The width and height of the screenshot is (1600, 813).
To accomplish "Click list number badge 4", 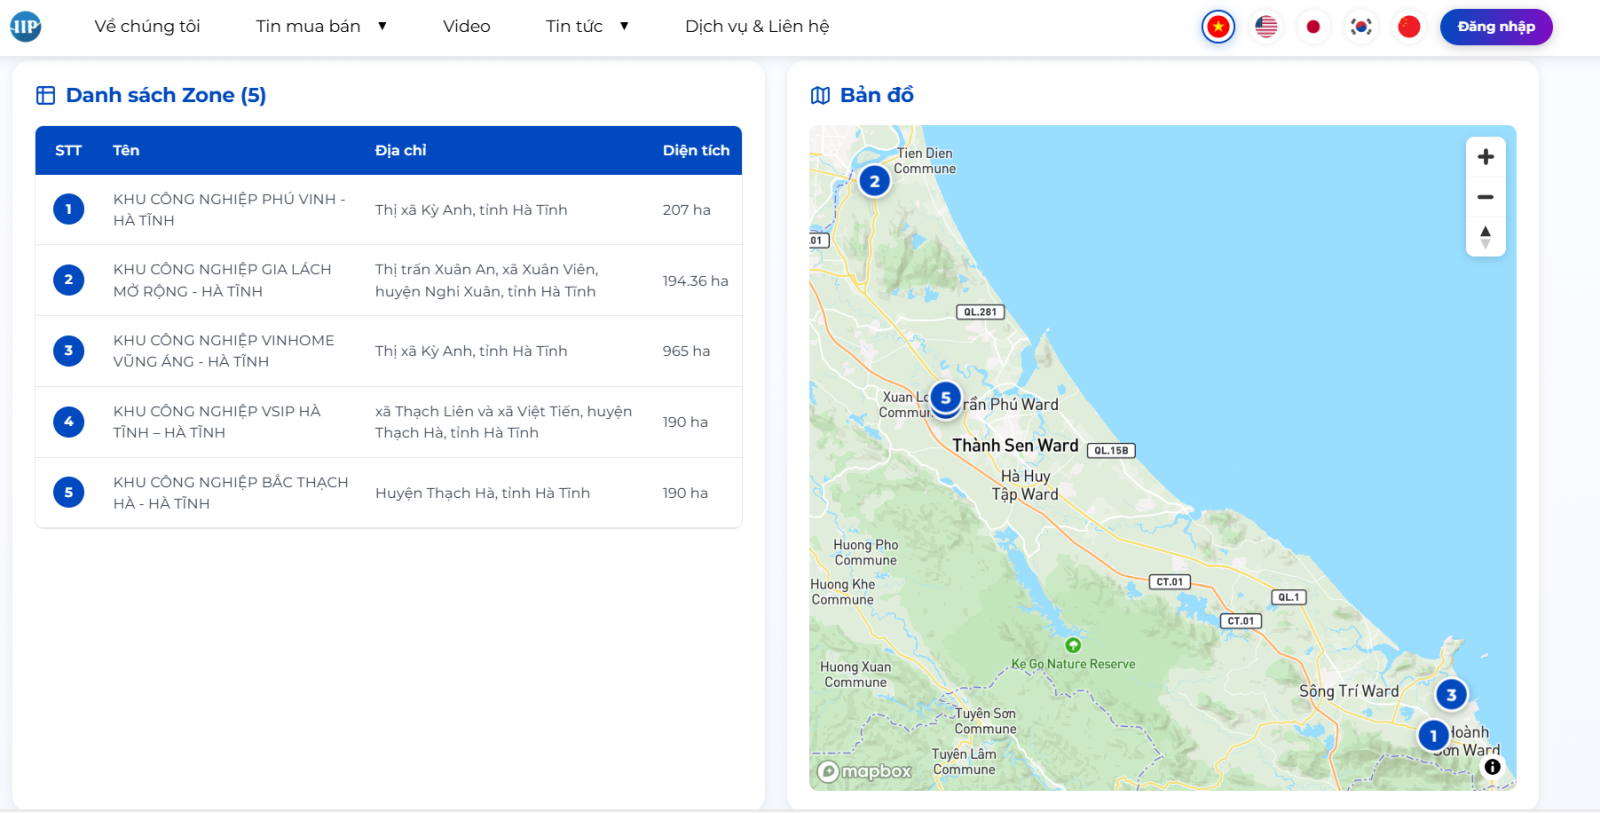I will [68, 422].
